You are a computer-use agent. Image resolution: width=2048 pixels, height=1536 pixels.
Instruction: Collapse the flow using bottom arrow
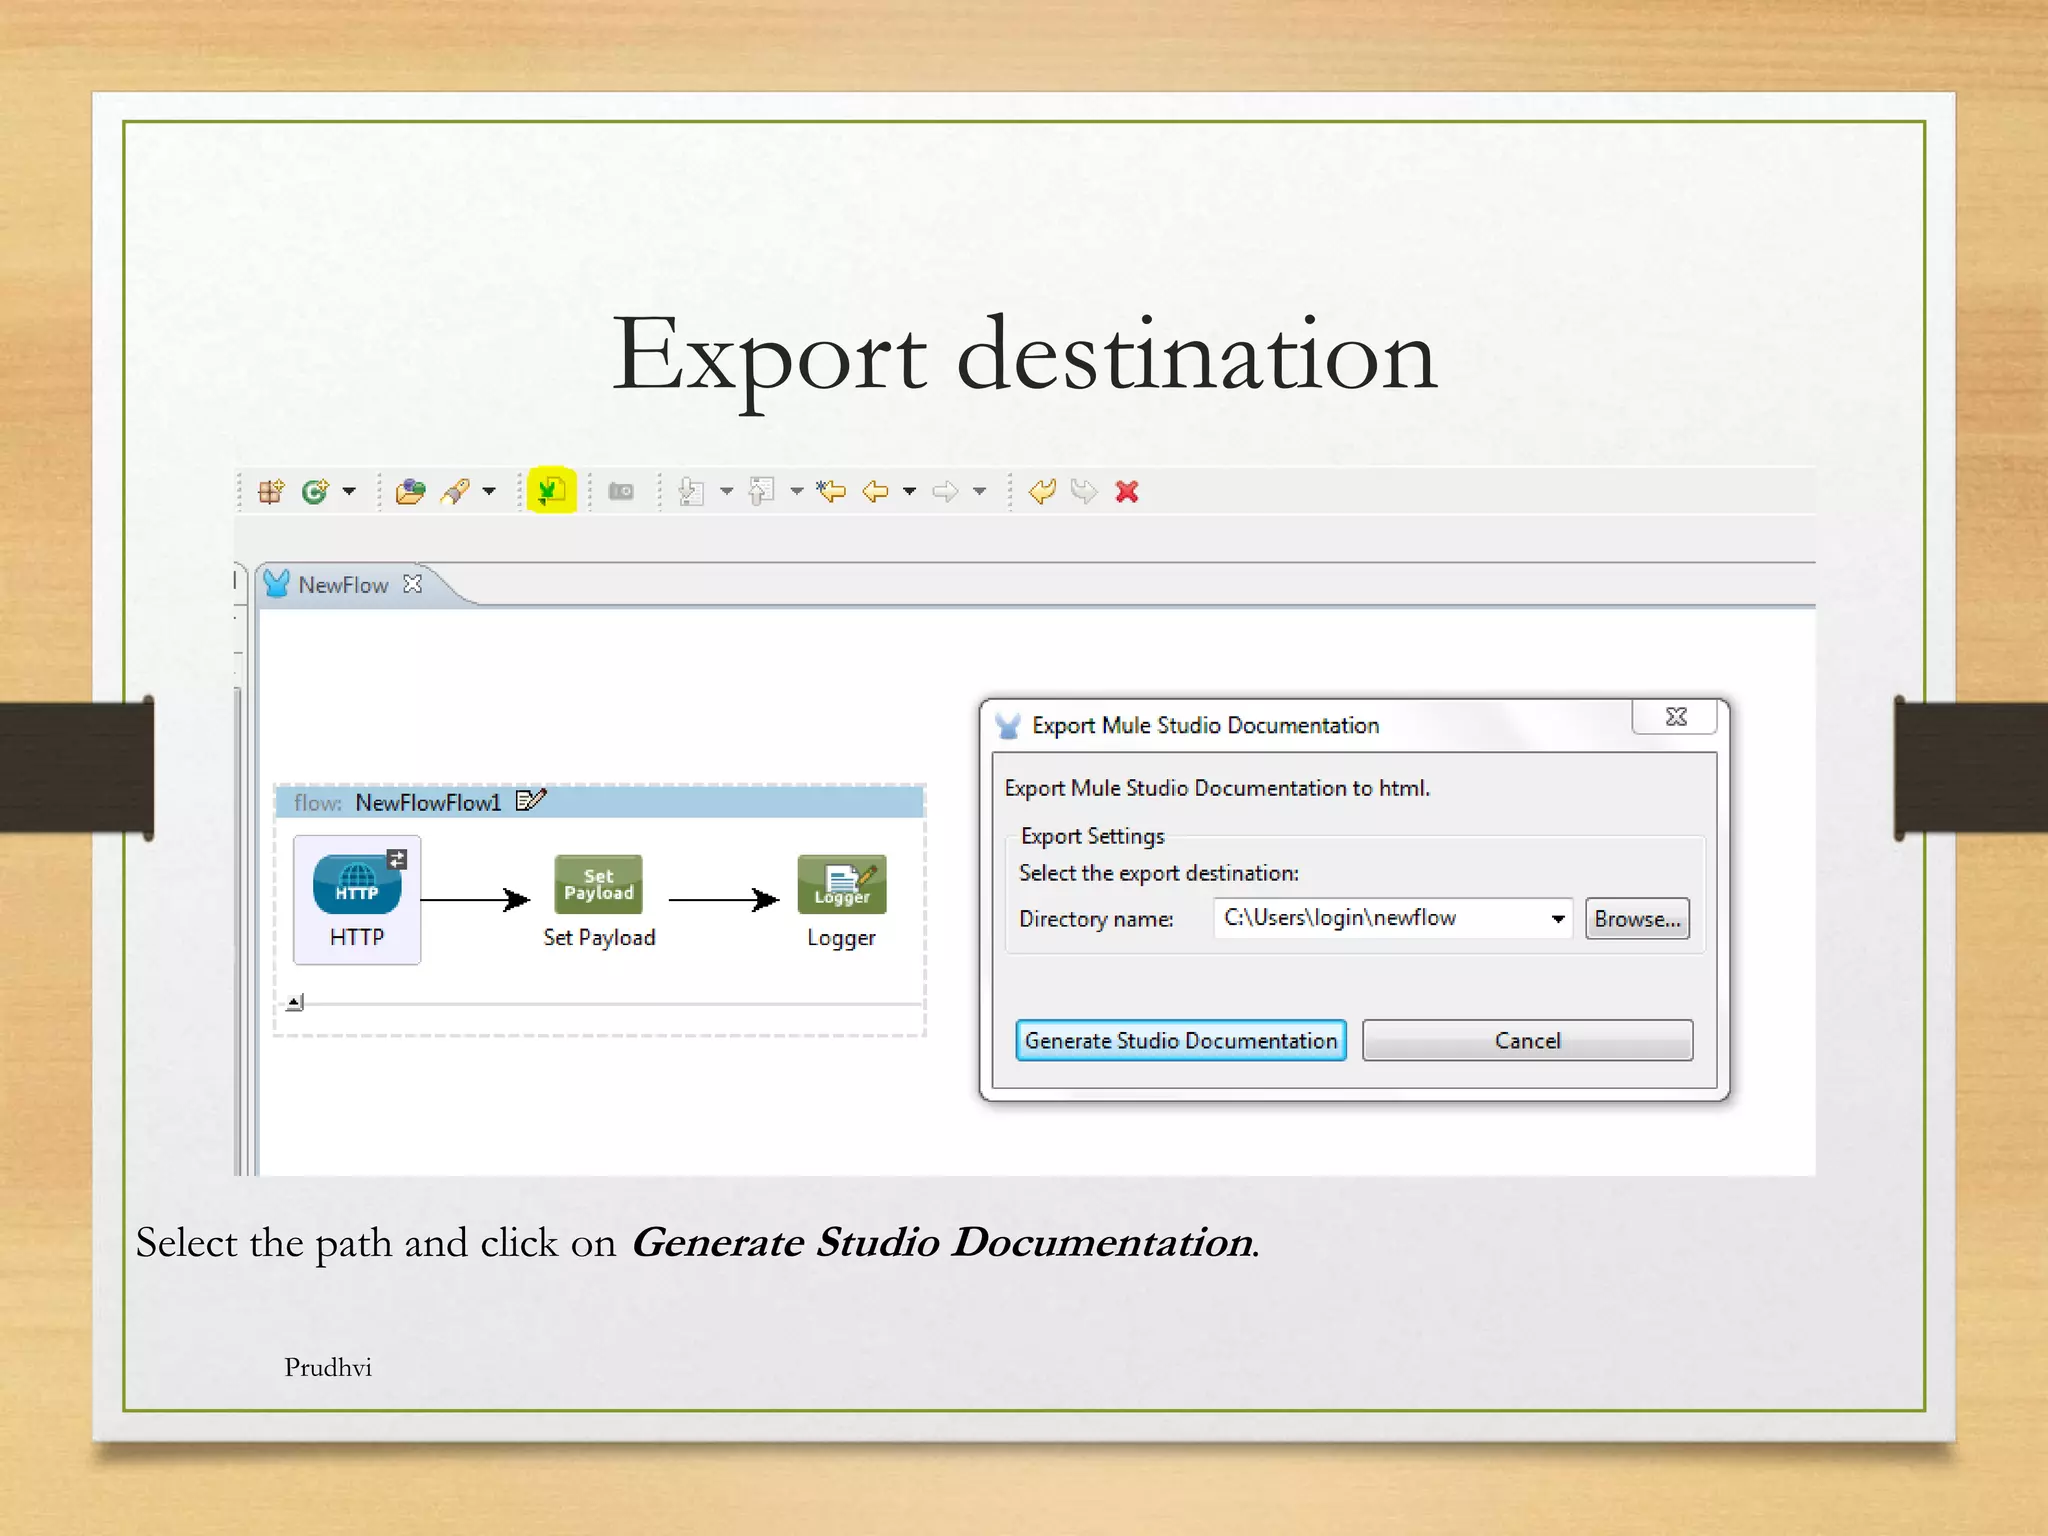294,1002
